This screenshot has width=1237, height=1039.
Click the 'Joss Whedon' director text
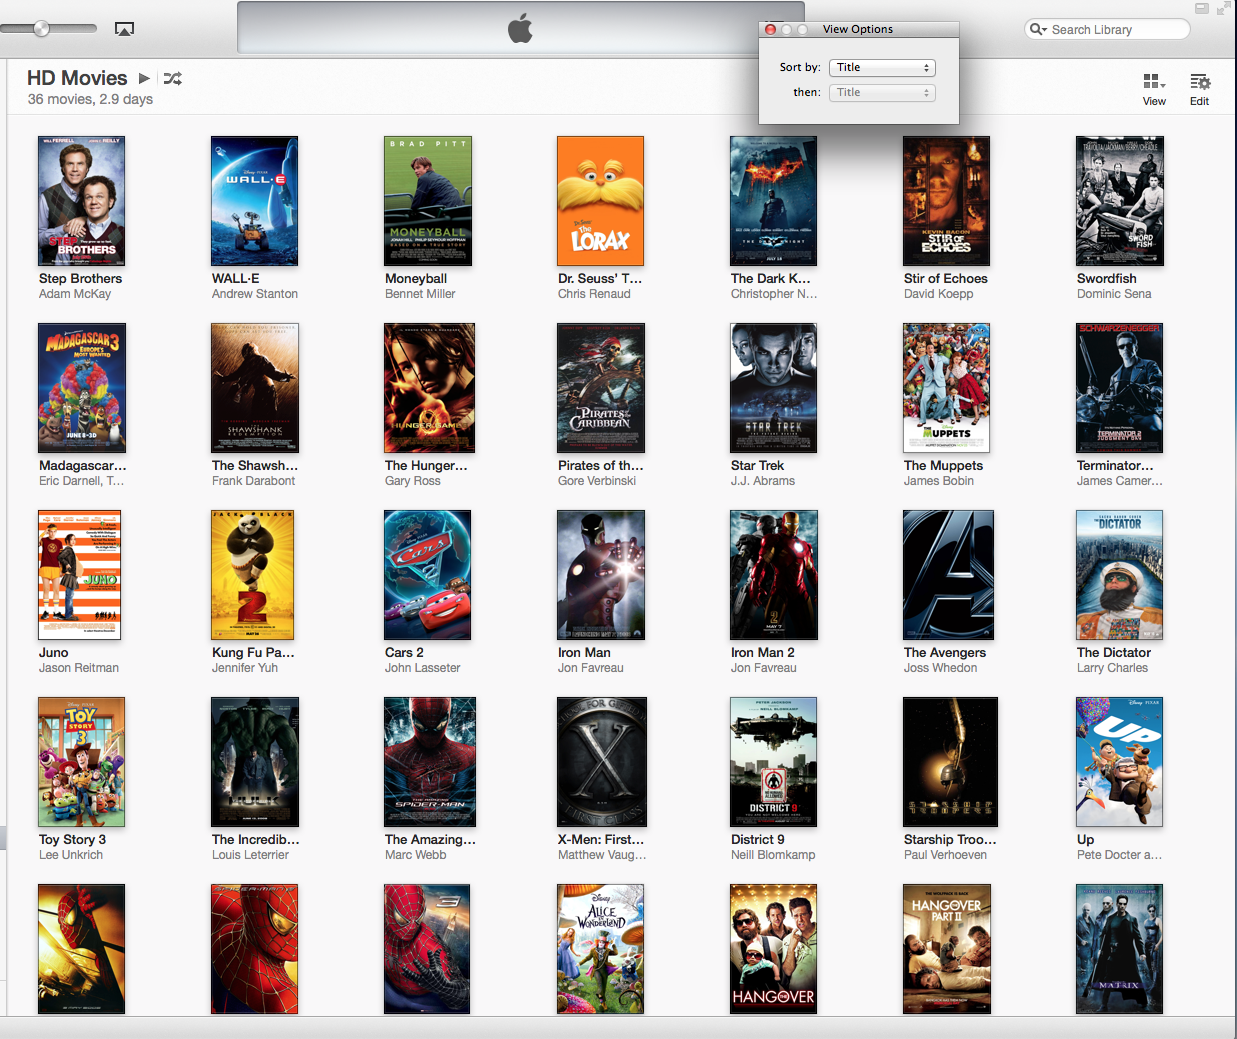tap(941, 668)
